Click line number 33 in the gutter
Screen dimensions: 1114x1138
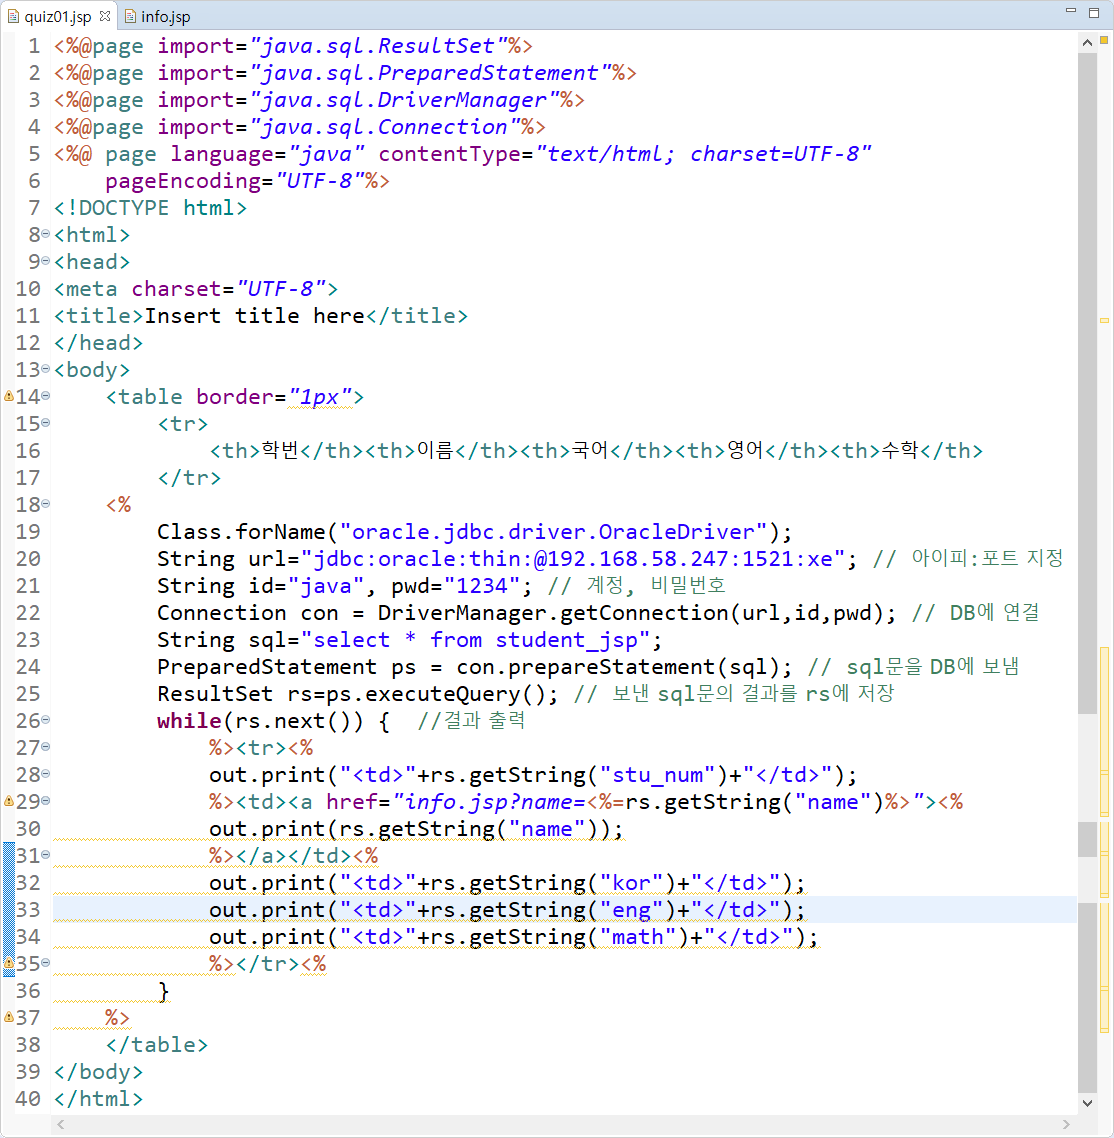pos(28,910)
